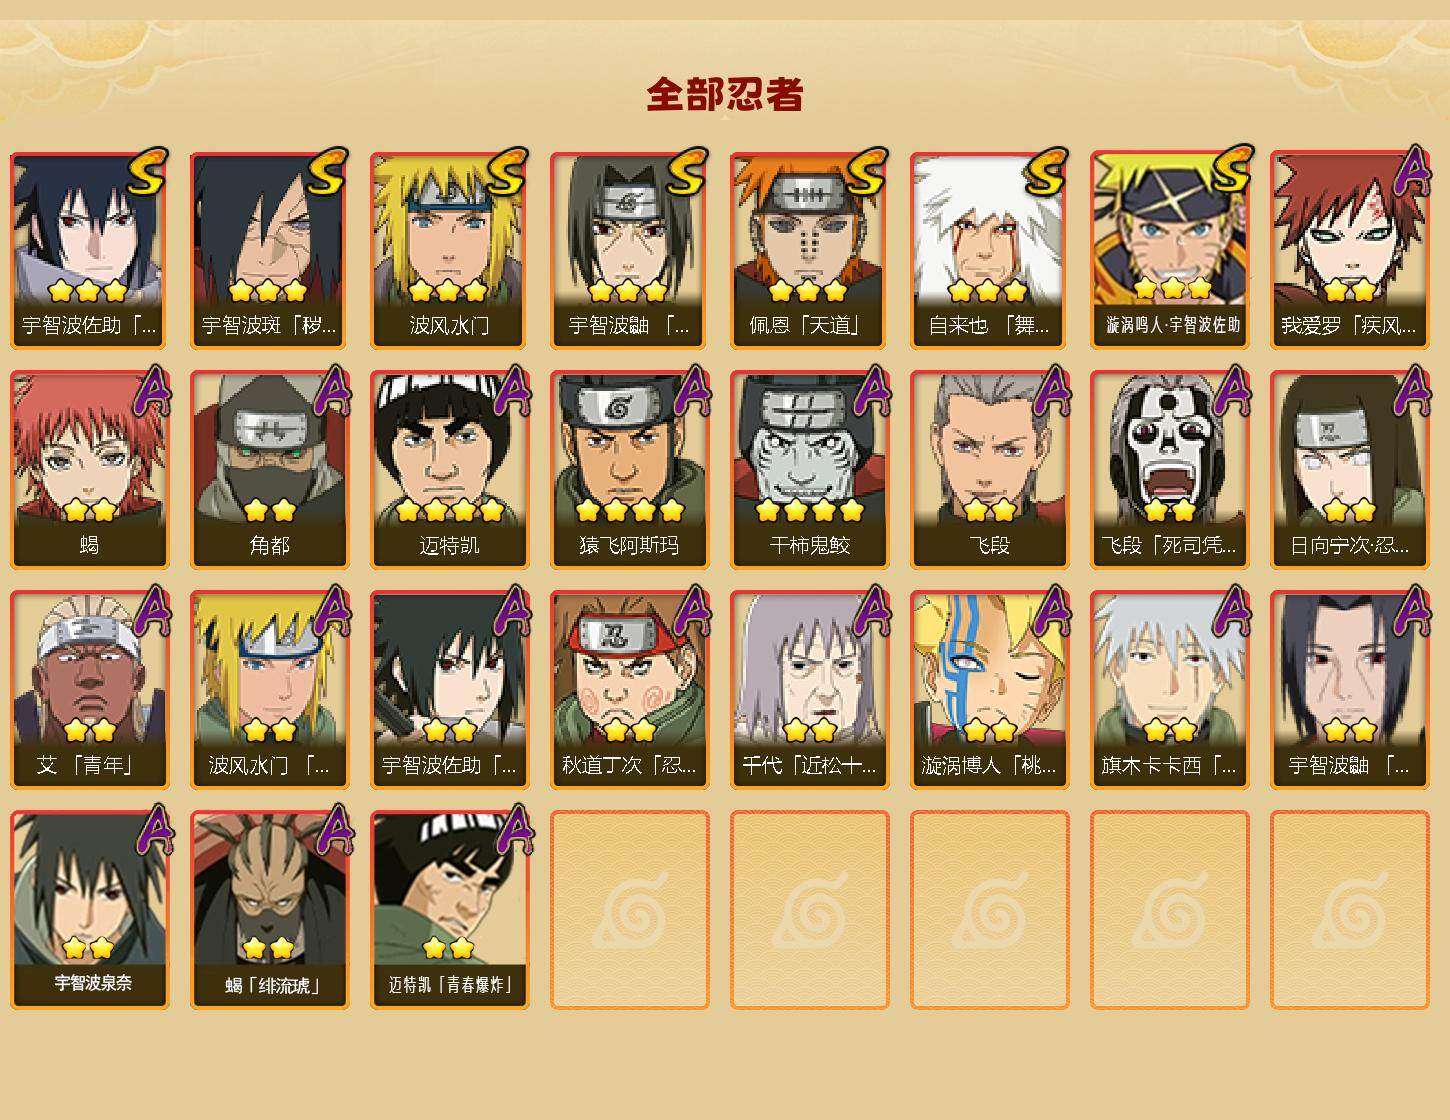Click the 飞段 two-star card
The height and width of the screenshot is (1120, 1450).
pyautogui.click(x=989, y=470)
